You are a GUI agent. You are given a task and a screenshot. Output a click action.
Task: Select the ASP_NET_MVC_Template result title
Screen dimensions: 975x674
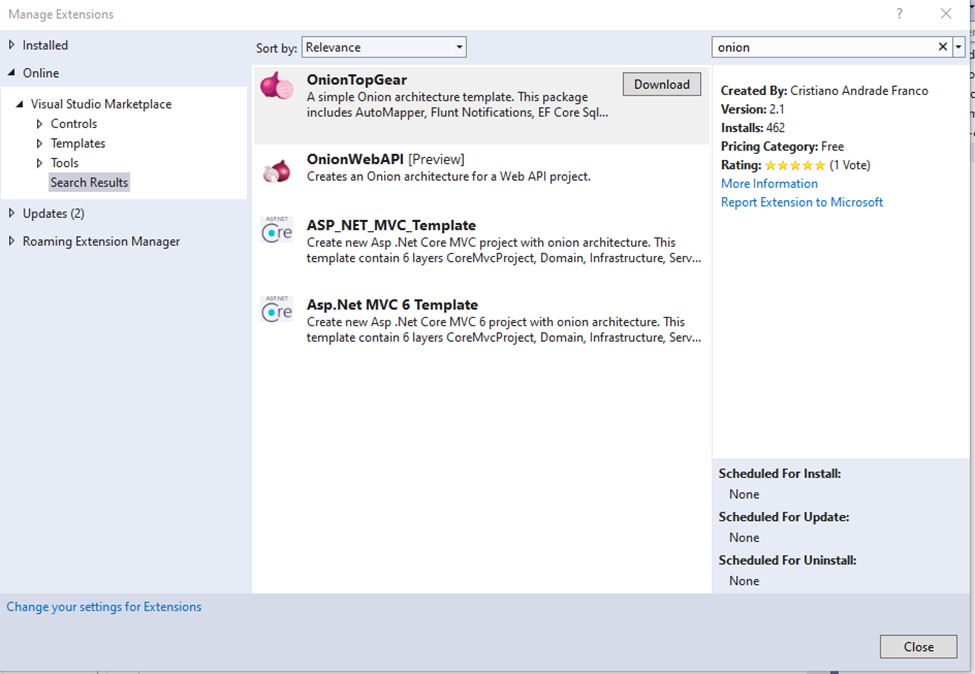391,225
